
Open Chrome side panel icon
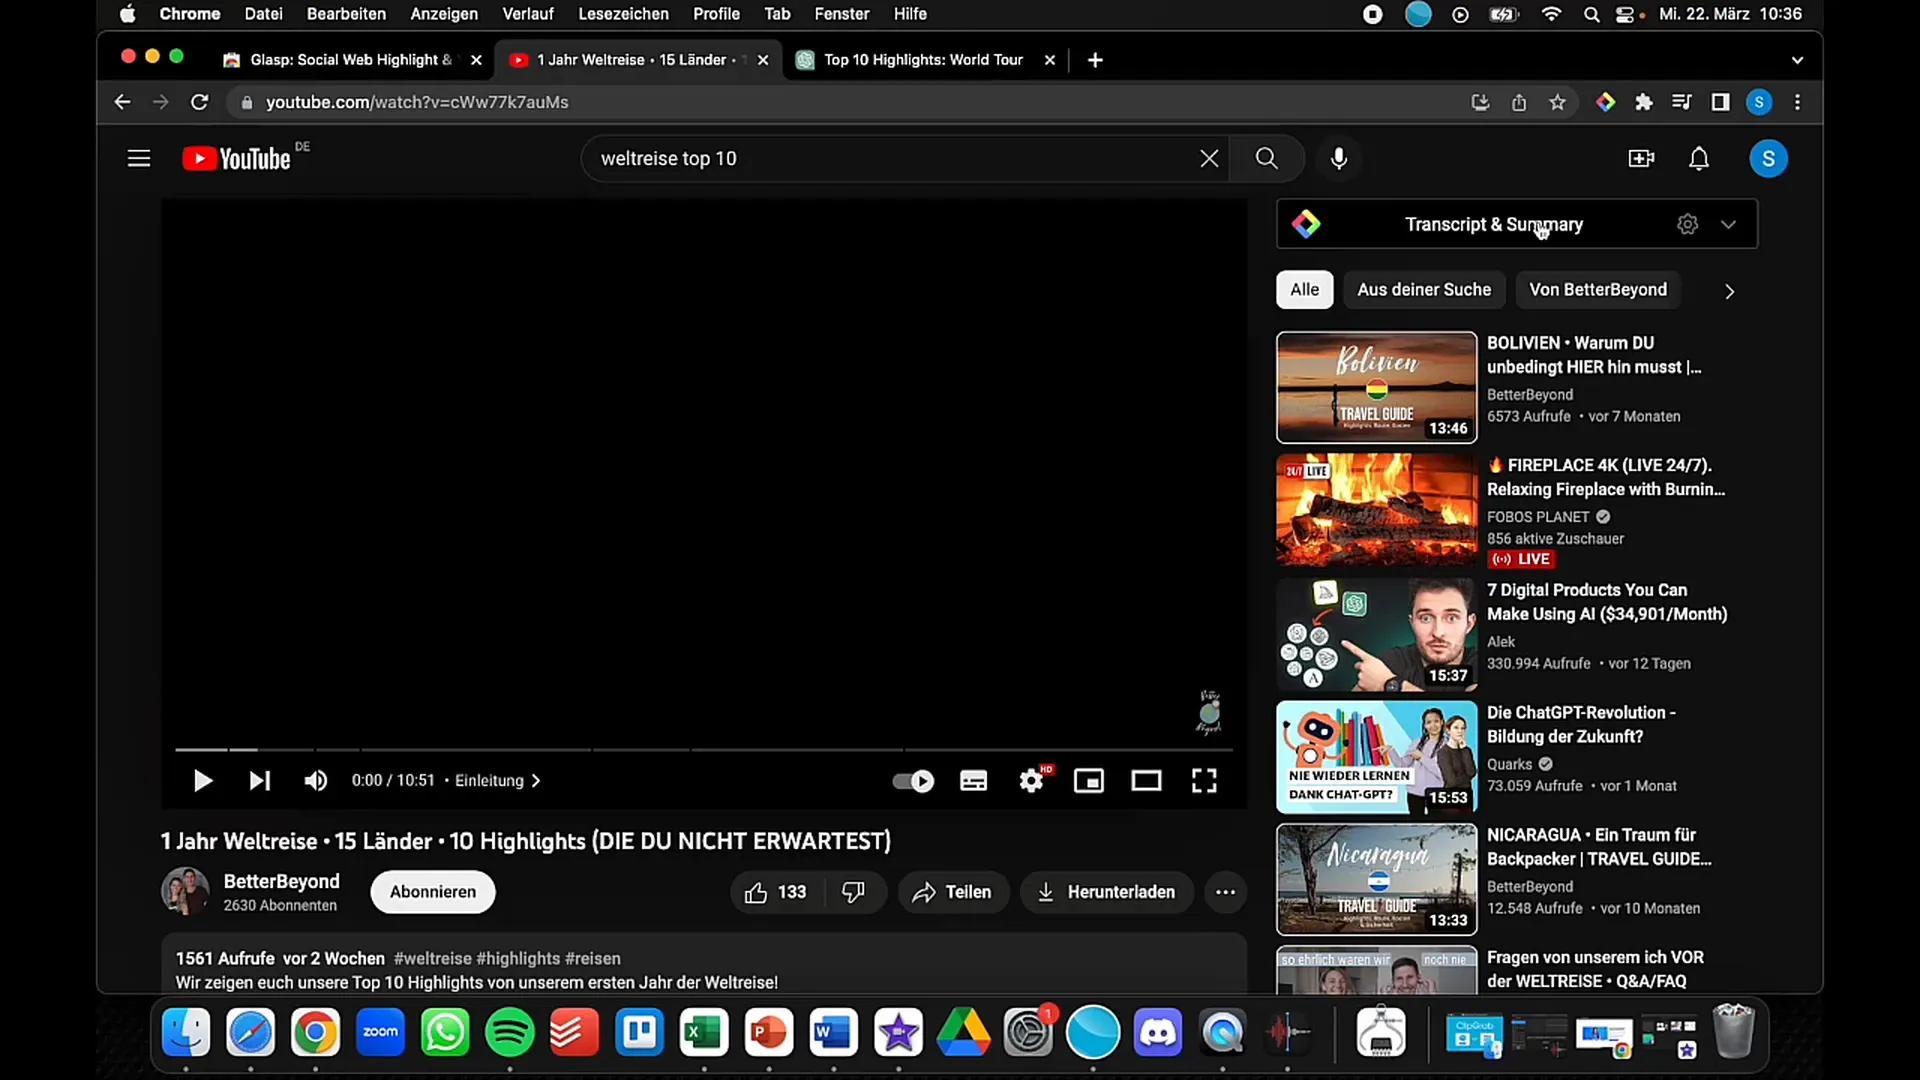[x=1720, y=102]
